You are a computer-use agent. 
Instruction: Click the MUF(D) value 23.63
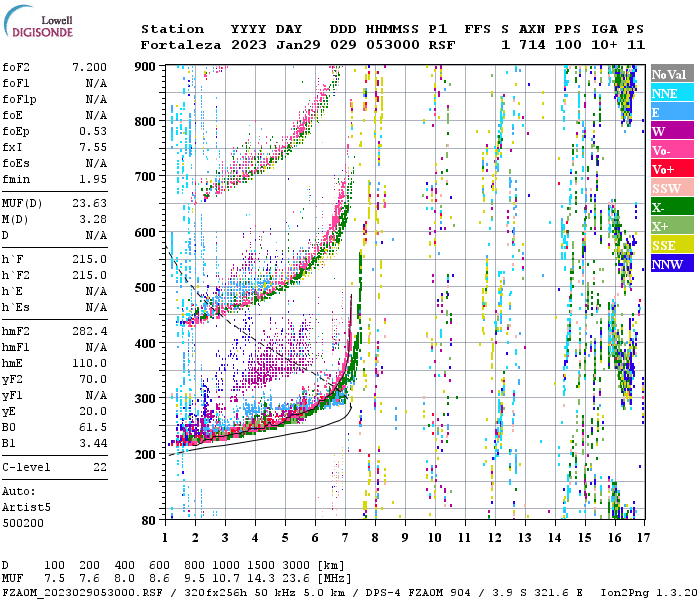pyautogui.click(x=89, y=203)
